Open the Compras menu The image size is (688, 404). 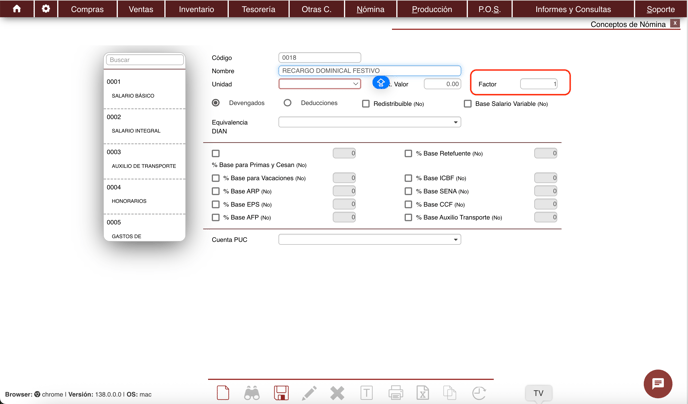click(x=87, y=9)
